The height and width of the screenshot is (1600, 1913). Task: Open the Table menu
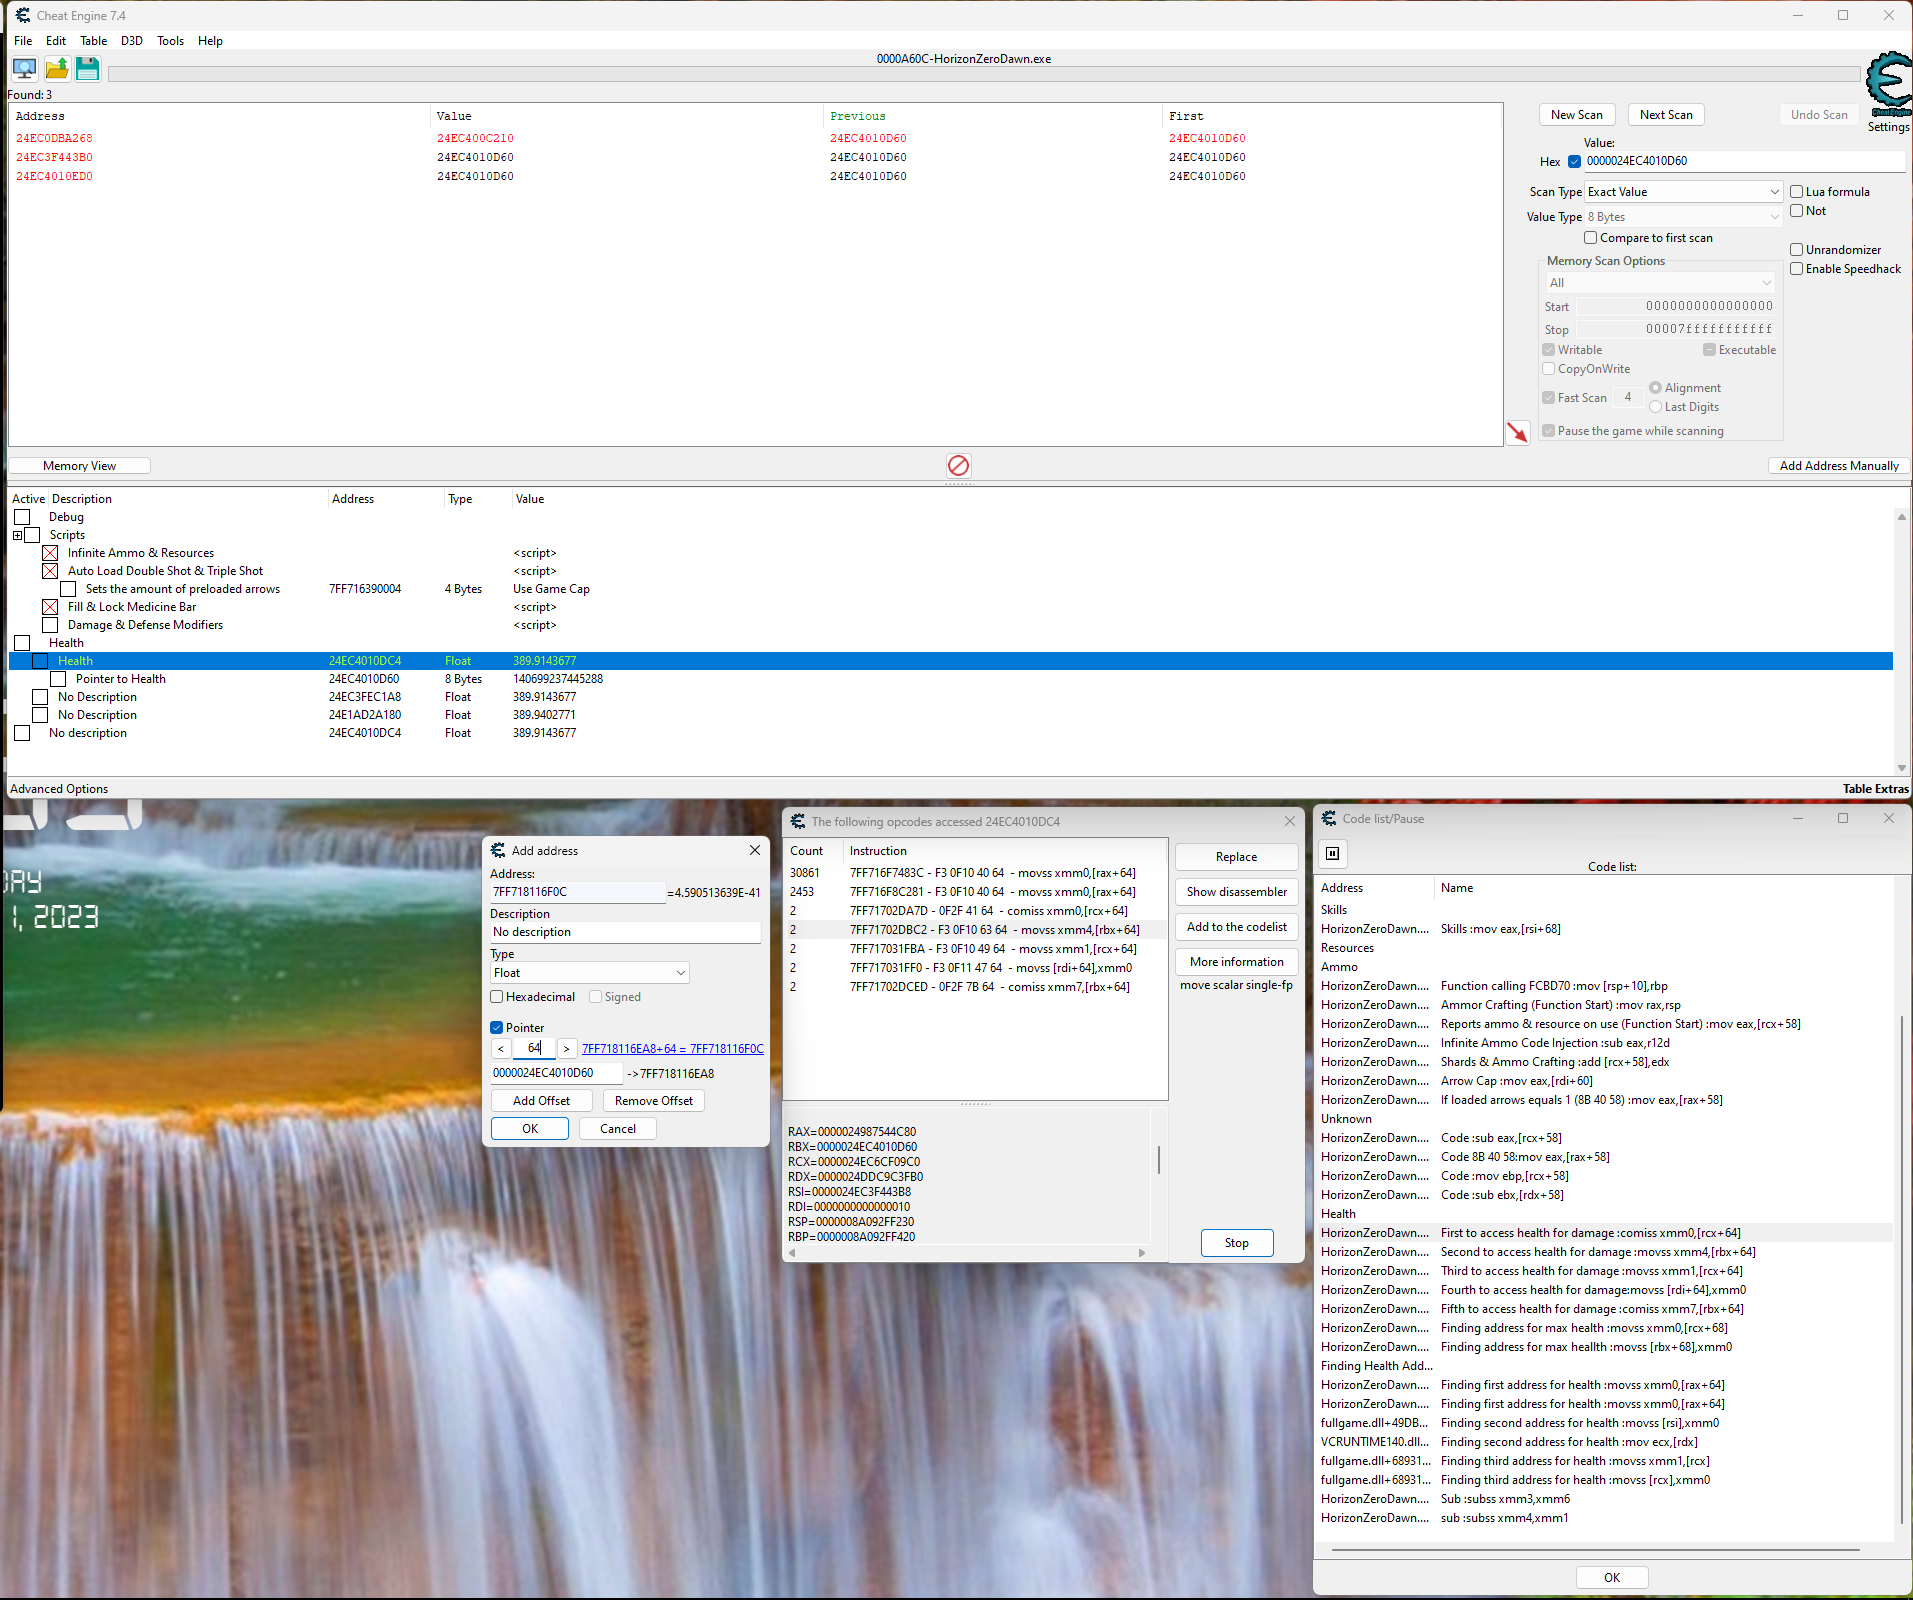click(93, 41)
